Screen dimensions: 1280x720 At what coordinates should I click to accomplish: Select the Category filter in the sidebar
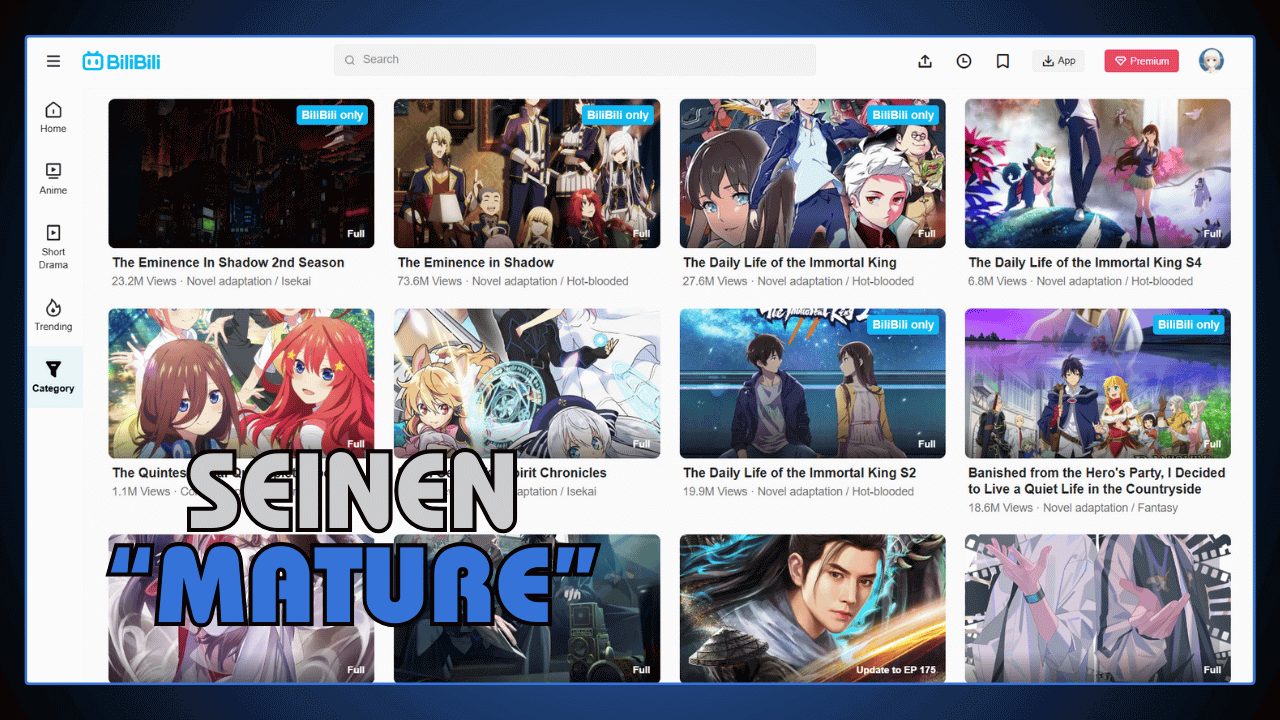52,377
